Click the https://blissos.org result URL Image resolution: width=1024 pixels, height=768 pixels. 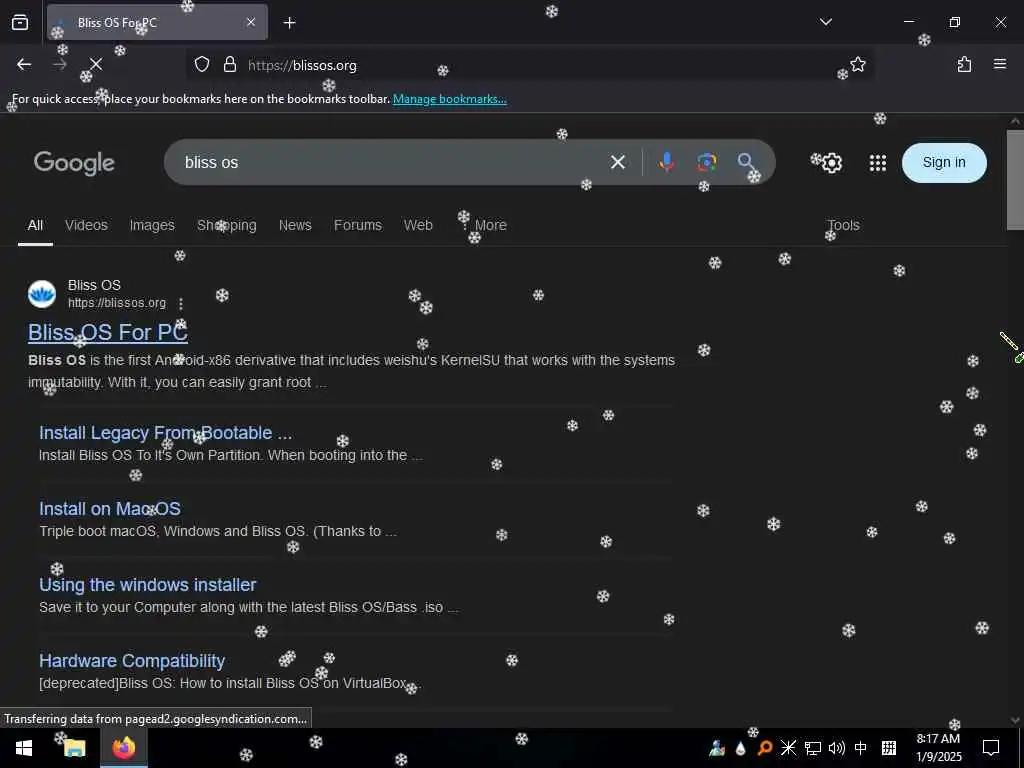(117, 304)
